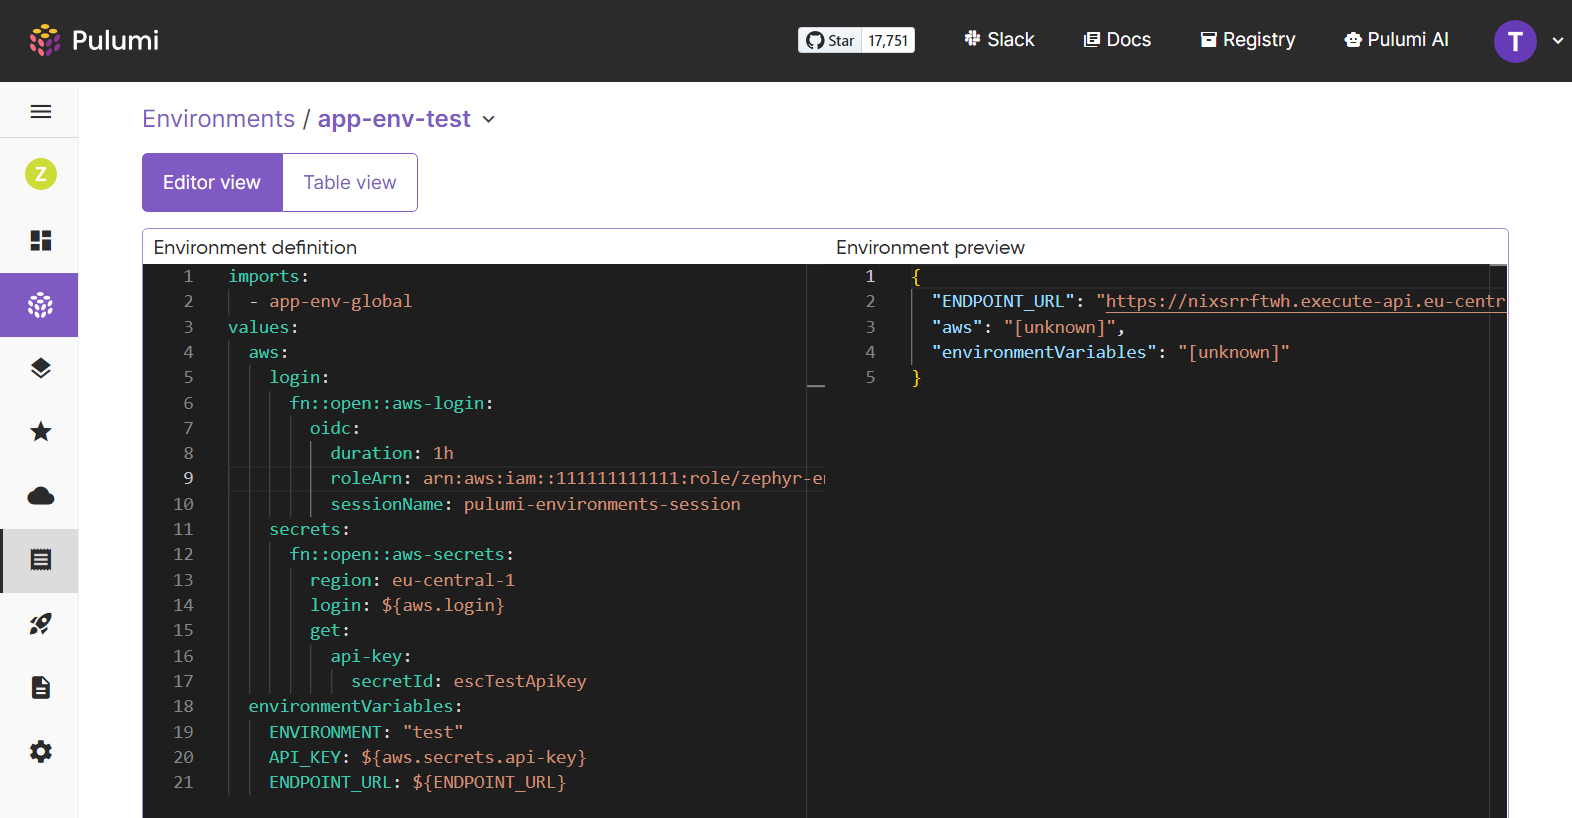Navigate to Environments breadcrumb
Viewport: 1572px width, 818px height.
[x=218, y=119]
